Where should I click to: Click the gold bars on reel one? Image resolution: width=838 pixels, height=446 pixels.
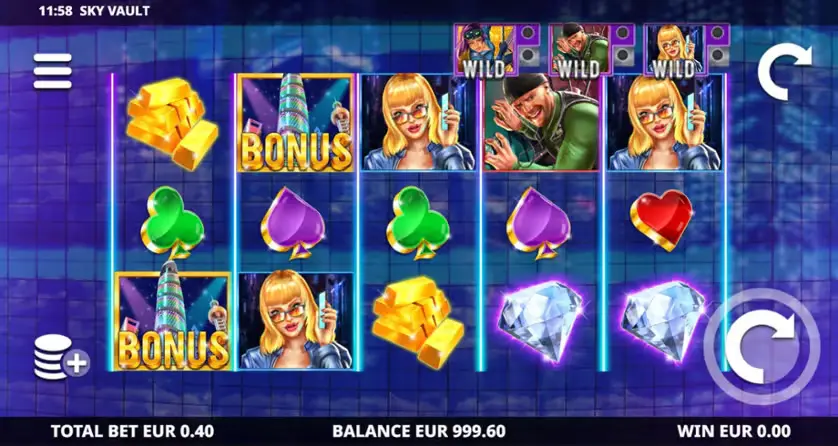[172, 123]
